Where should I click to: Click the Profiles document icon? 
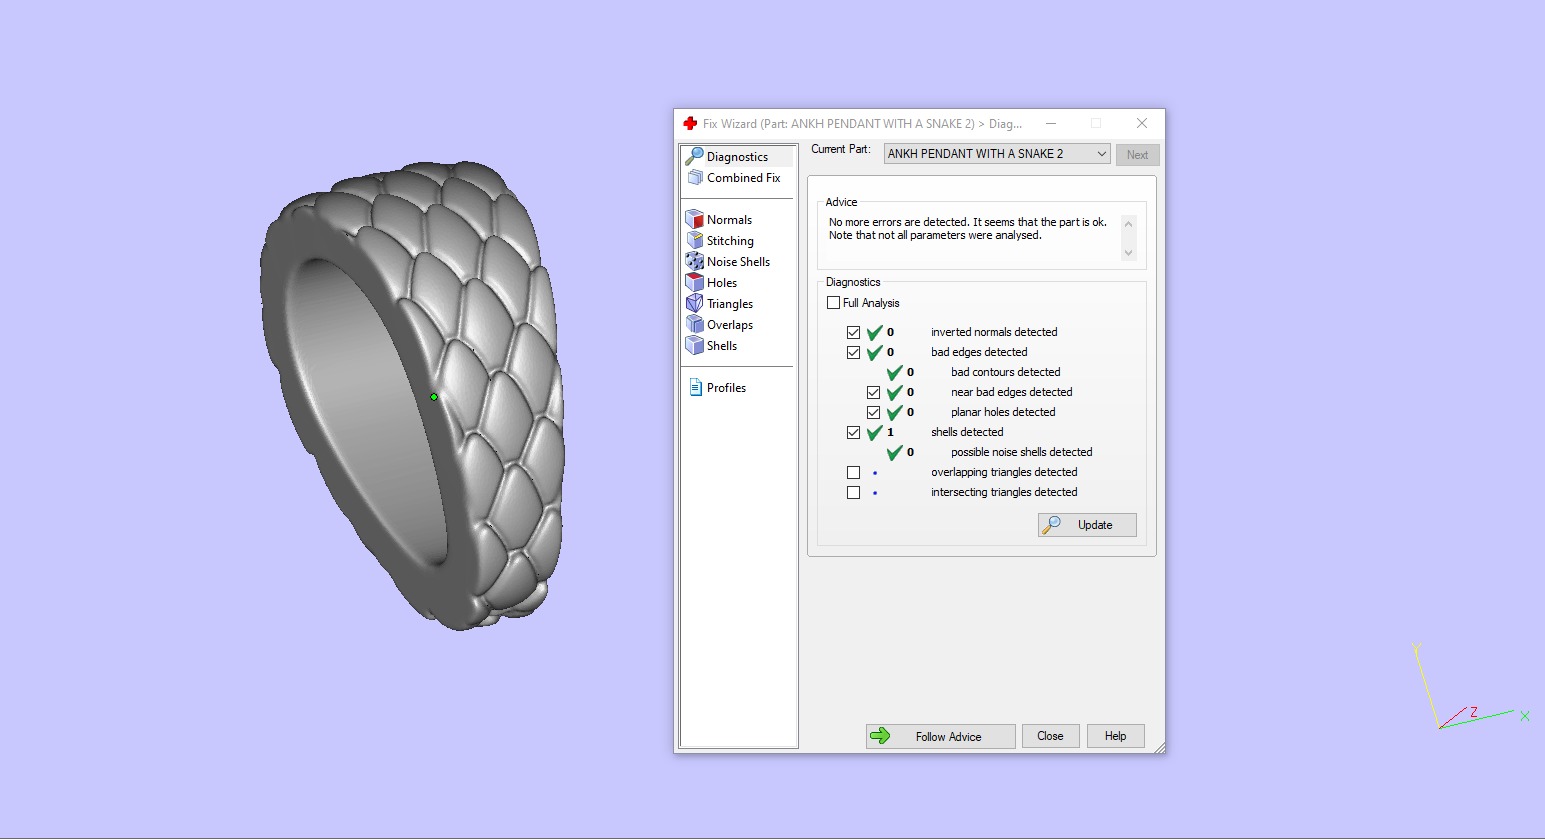695,387
